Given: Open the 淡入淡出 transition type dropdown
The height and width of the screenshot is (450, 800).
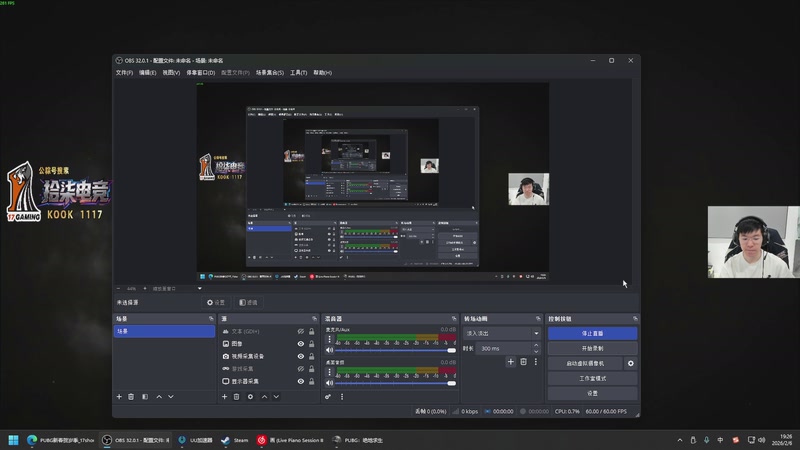Looking at the screenshot, I should (502, 333).
